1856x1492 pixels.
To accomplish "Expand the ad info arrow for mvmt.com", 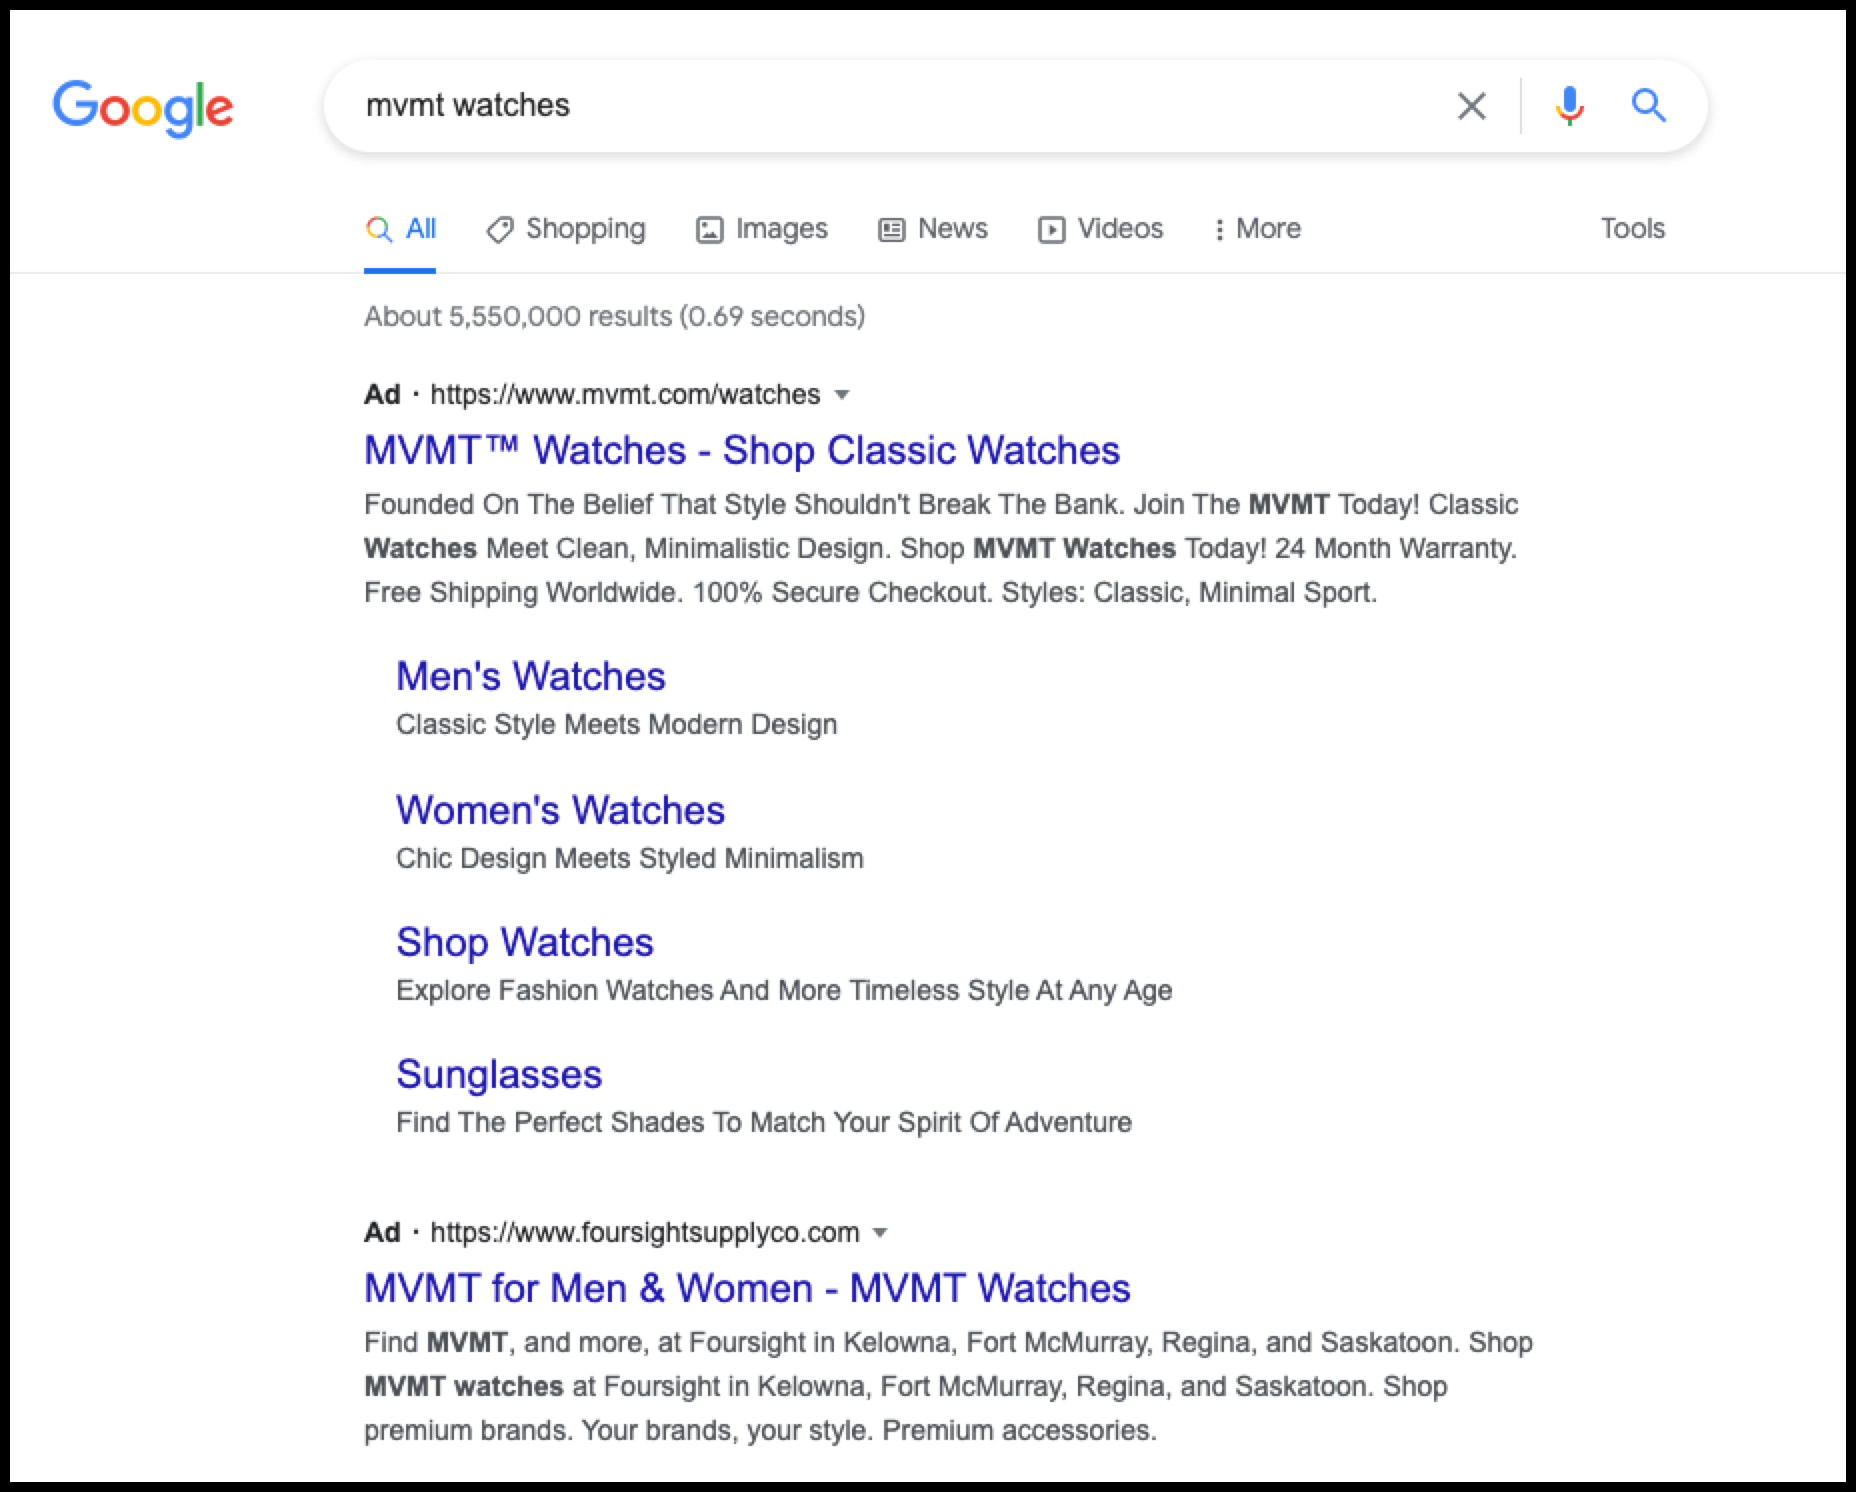I will (x=843, y=396).
